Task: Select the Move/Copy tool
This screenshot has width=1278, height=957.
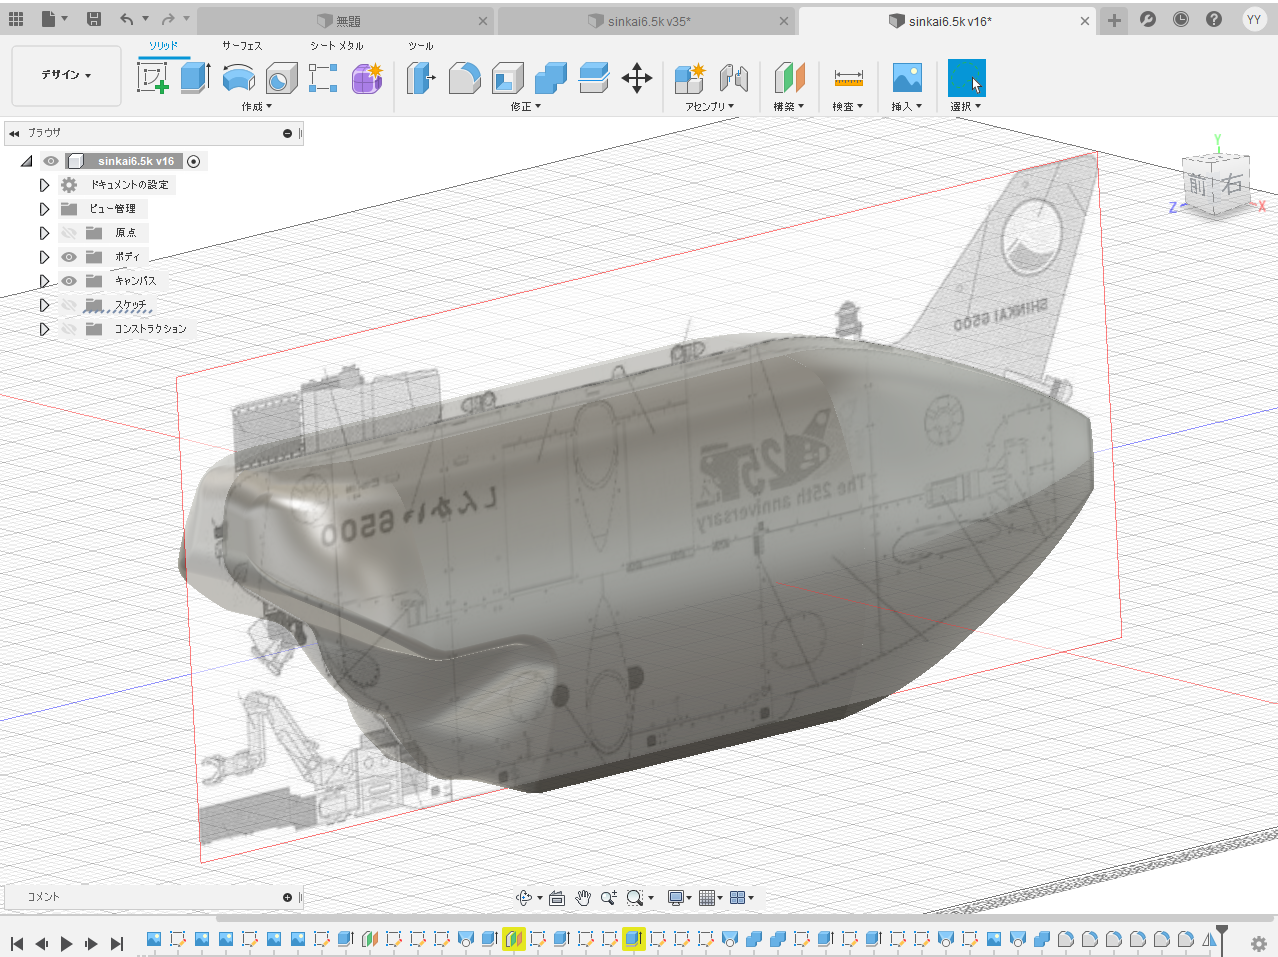Action: coord(637,78)
